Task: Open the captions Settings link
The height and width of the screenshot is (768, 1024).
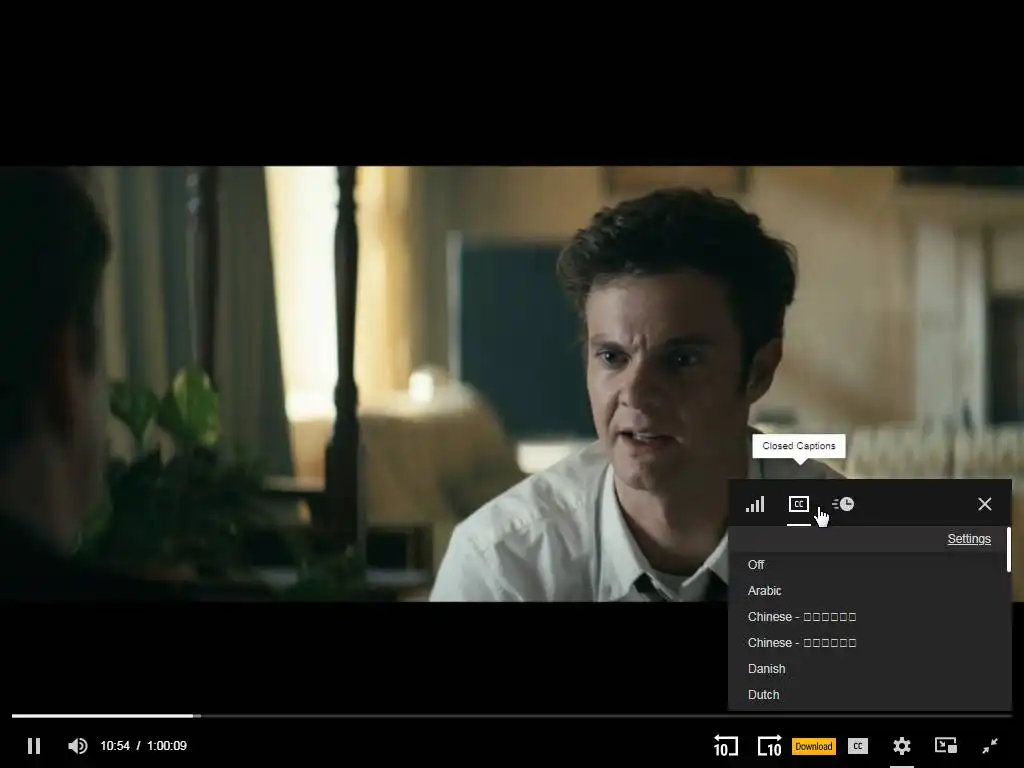Action: 969,539
